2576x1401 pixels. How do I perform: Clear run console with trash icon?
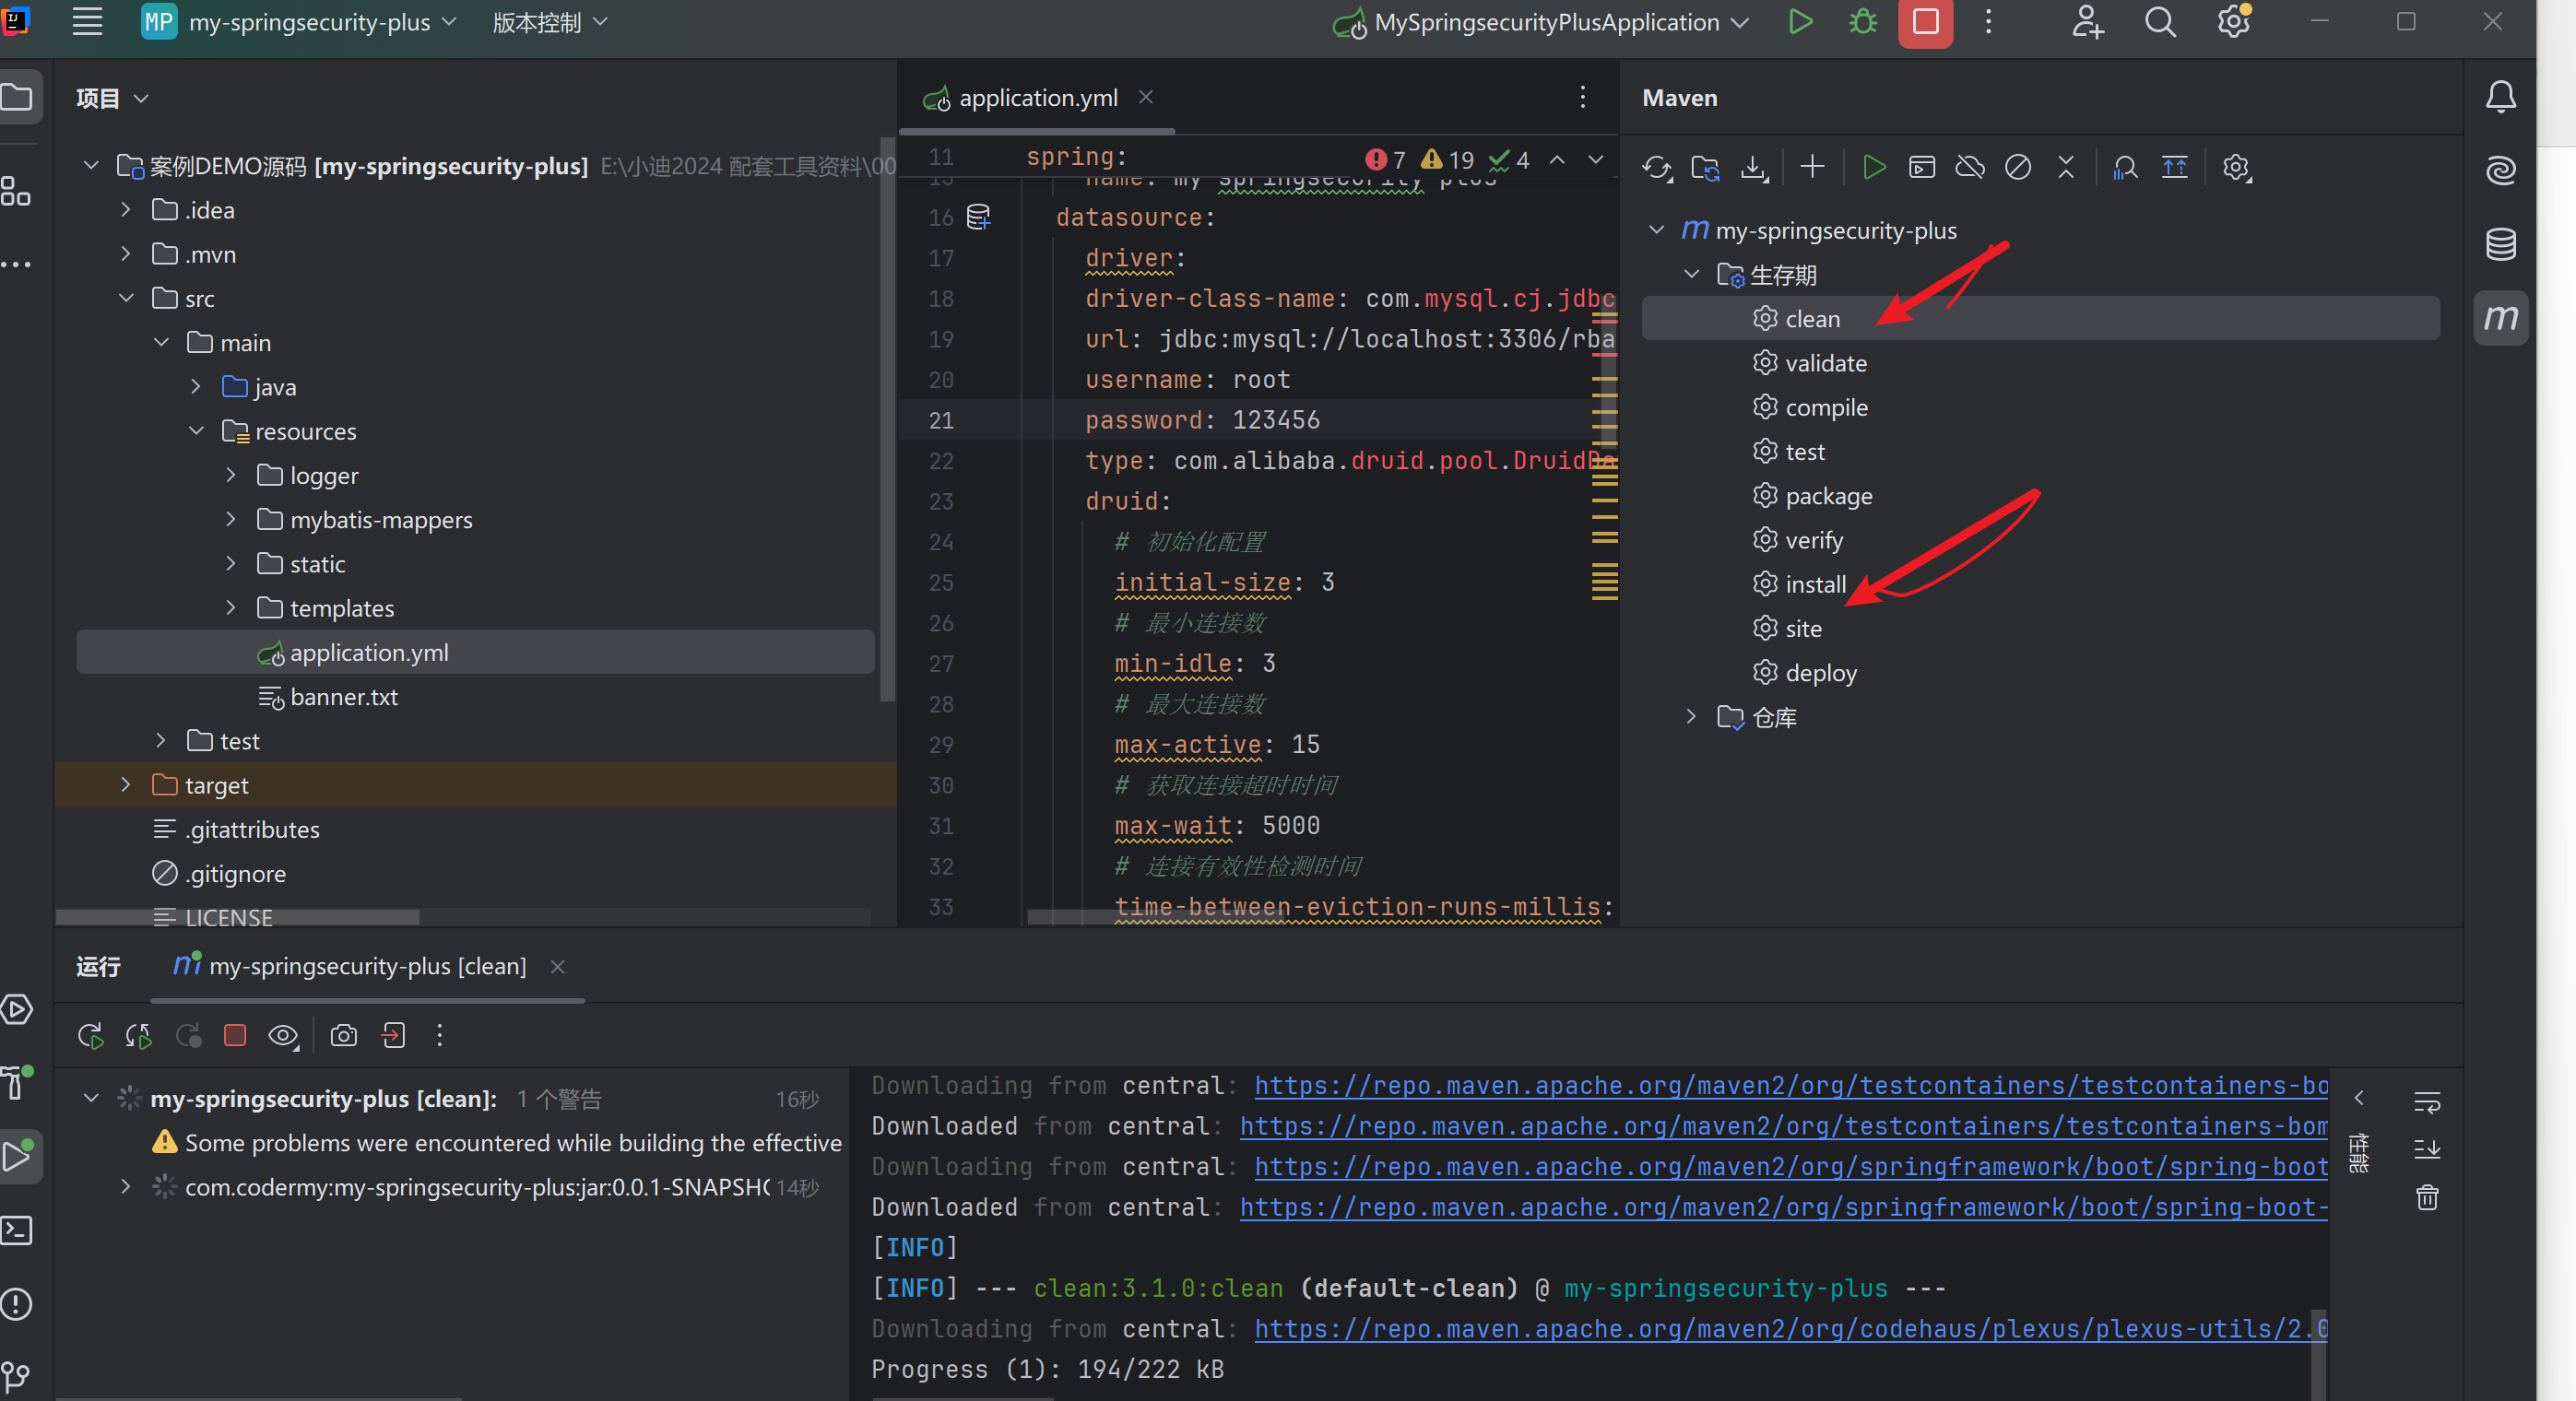tap(2426, 1197)
